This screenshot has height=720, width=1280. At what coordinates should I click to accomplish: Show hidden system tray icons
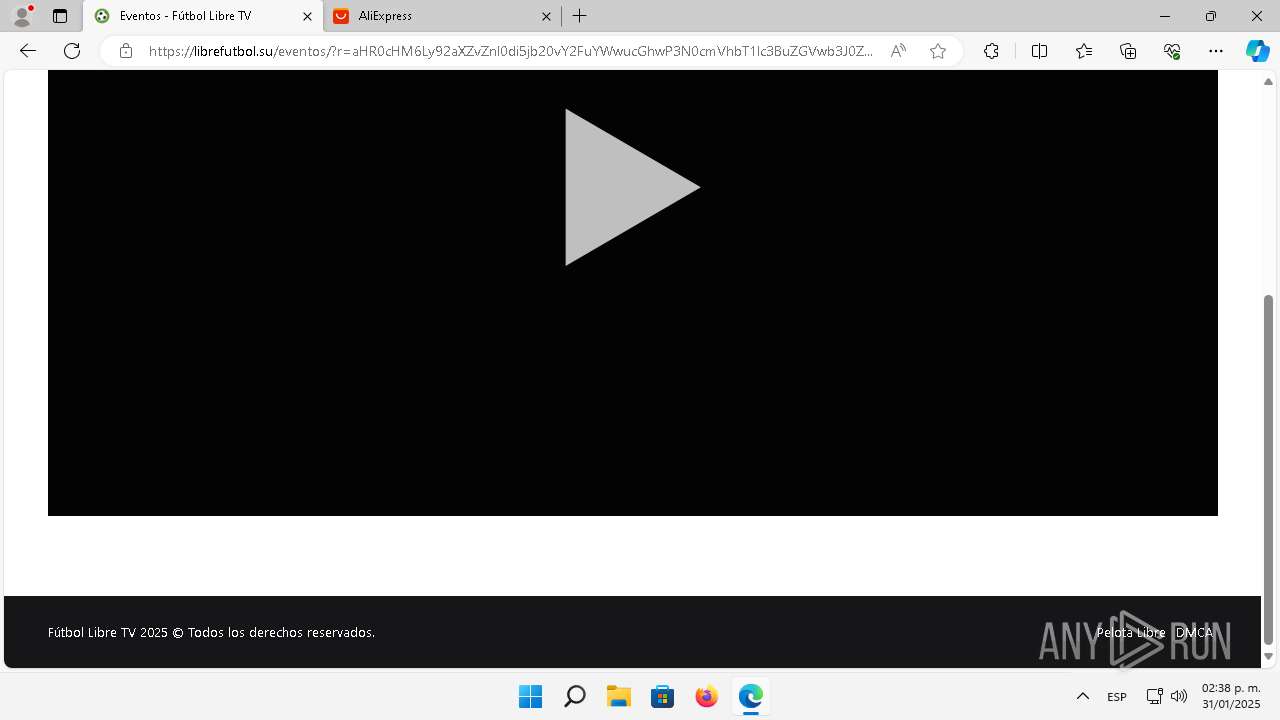1082,696
